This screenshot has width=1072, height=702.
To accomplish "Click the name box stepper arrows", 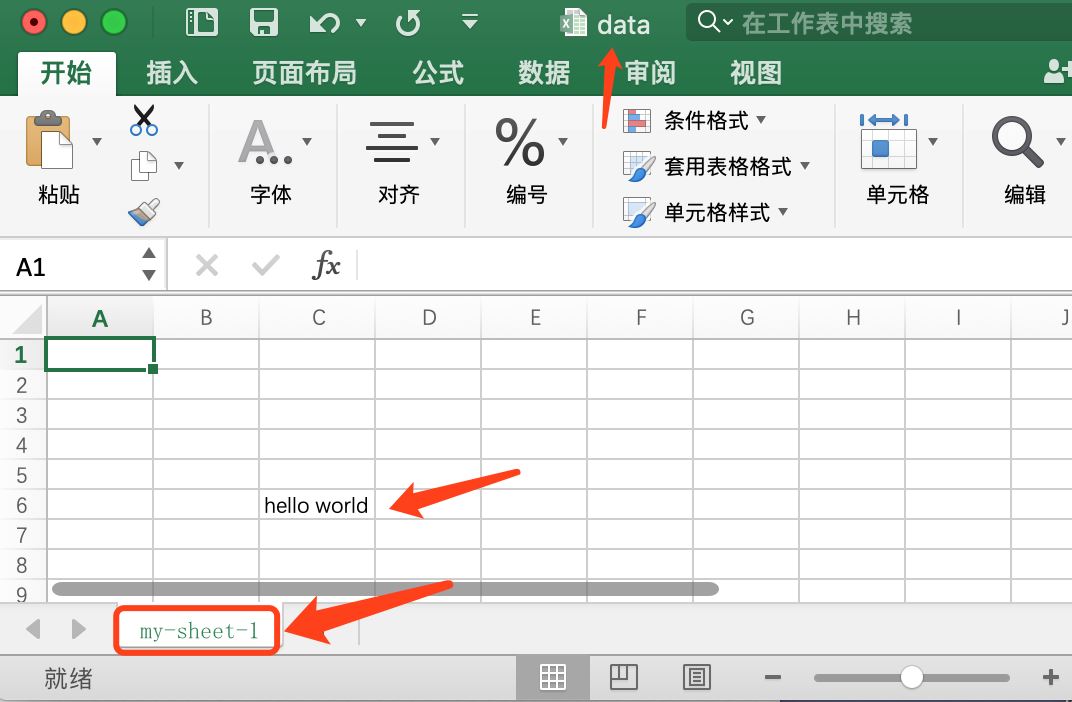I will (x=148, y=264).
